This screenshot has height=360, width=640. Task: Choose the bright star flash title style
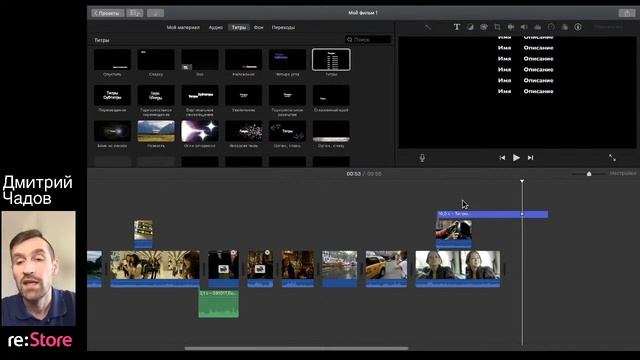click(x=200, y=131)
